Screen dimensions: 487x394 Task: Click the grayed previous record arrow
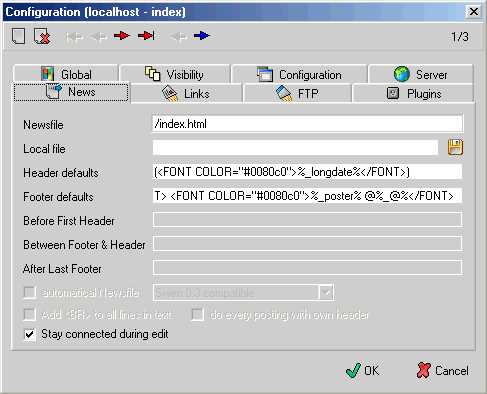pos(99,37)
